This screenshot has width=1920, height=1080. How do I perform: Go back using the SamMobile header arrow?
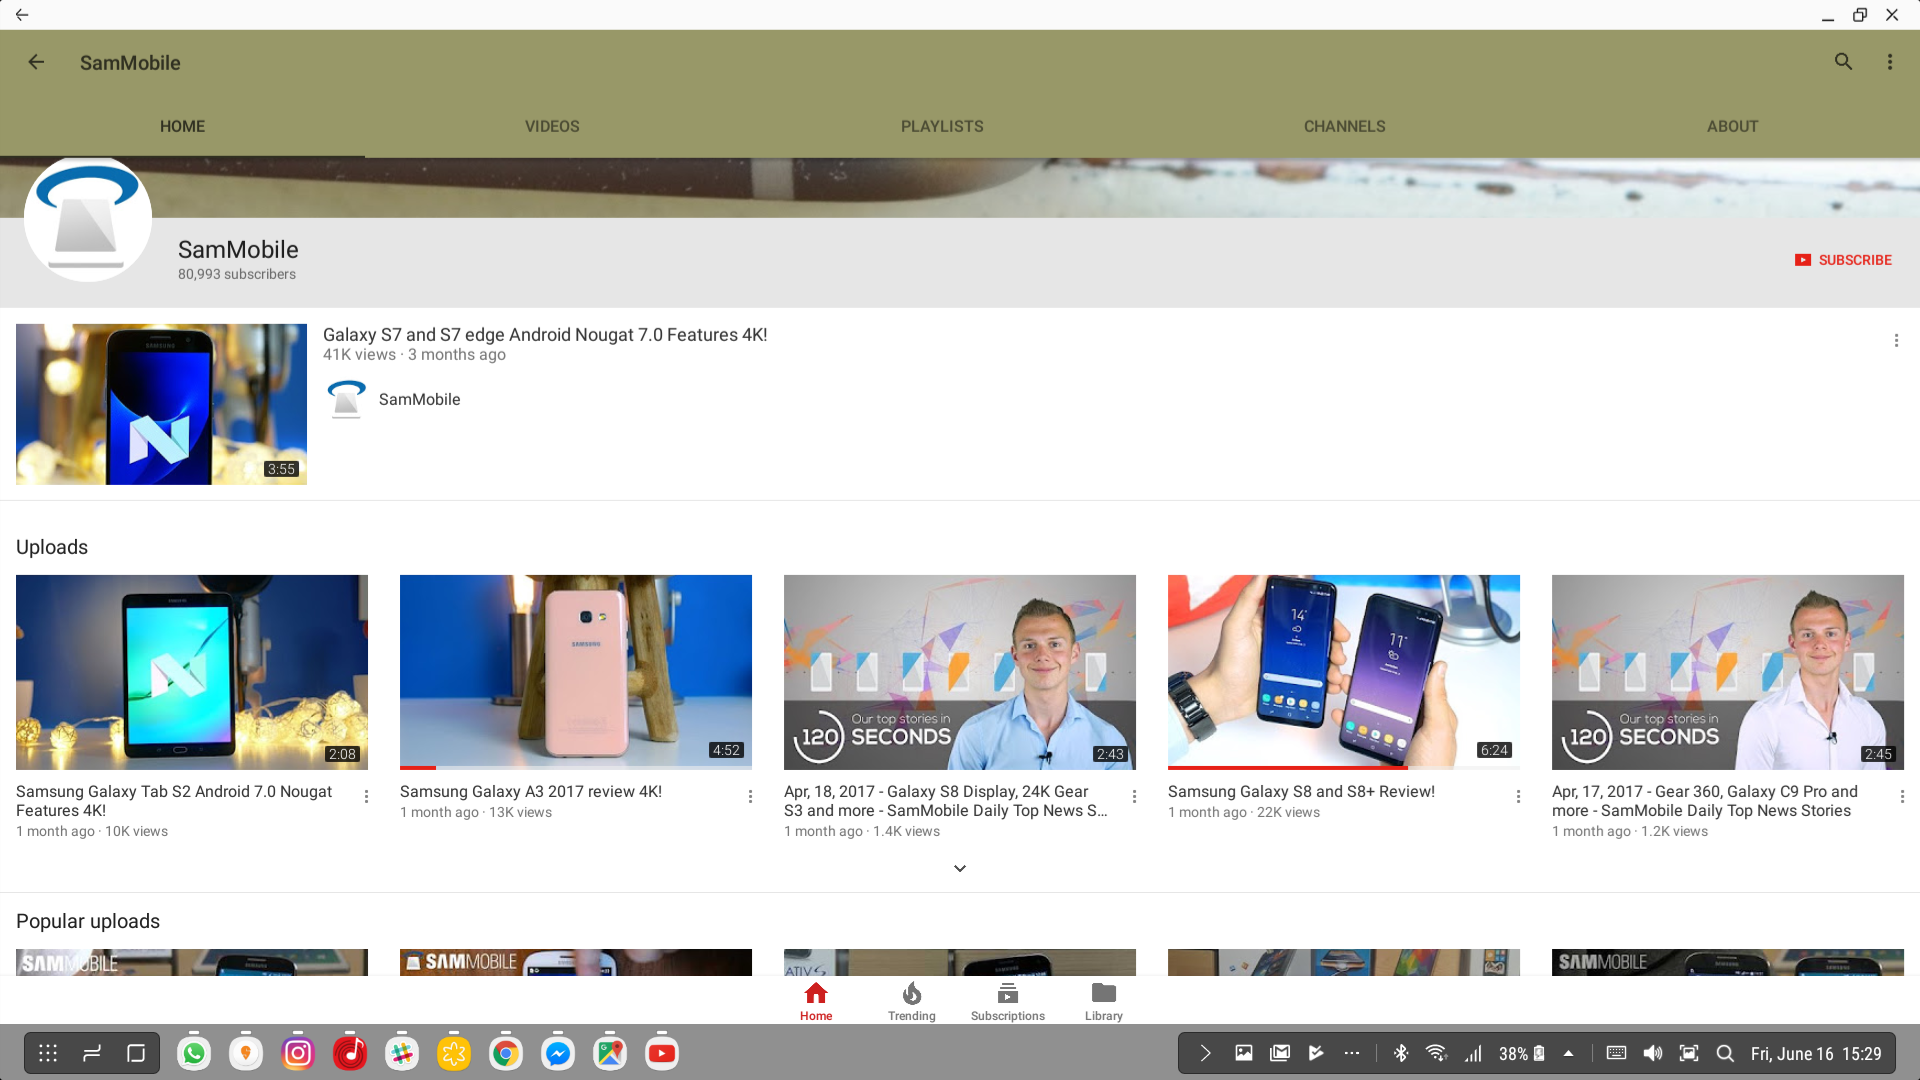click(x=36, y=62)
